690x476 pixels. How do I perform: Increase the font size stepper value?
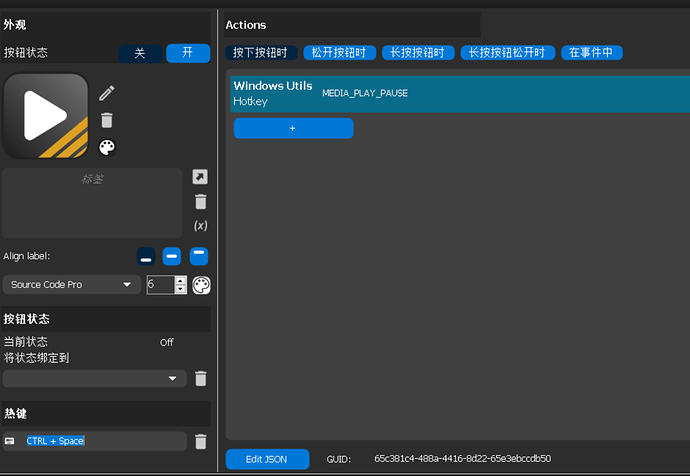point(180,281)
